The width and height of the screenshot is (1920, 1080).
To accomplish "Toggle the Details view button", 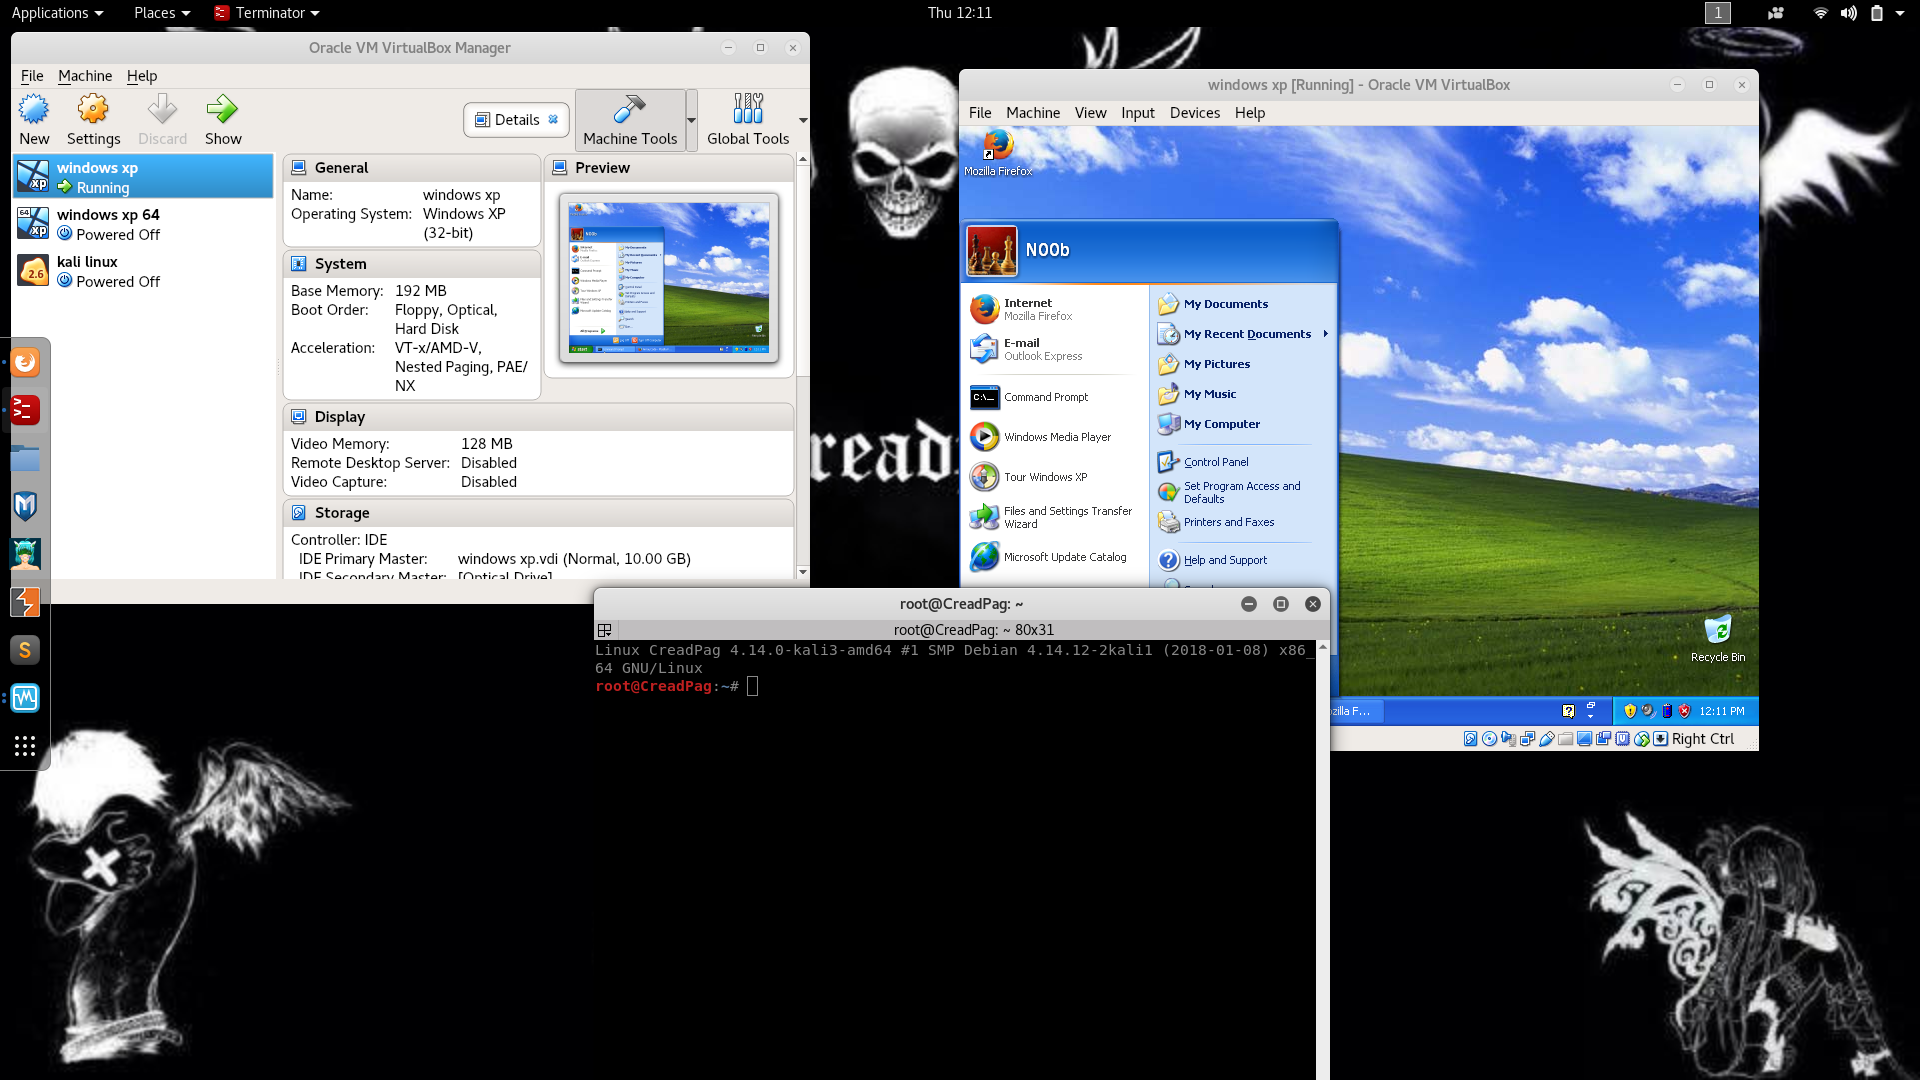I will [x=516, y=120].
